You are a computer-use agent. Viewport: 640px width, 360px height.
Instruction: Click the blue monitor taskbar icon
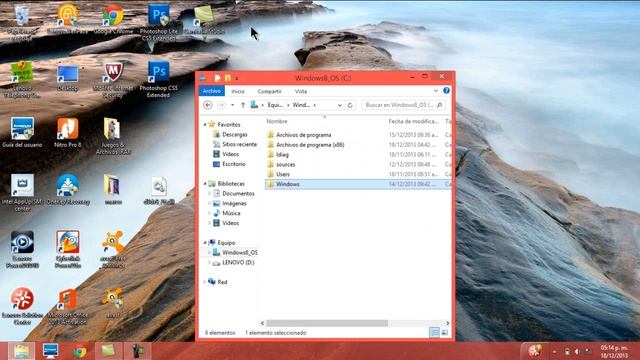tap(50, 351)
